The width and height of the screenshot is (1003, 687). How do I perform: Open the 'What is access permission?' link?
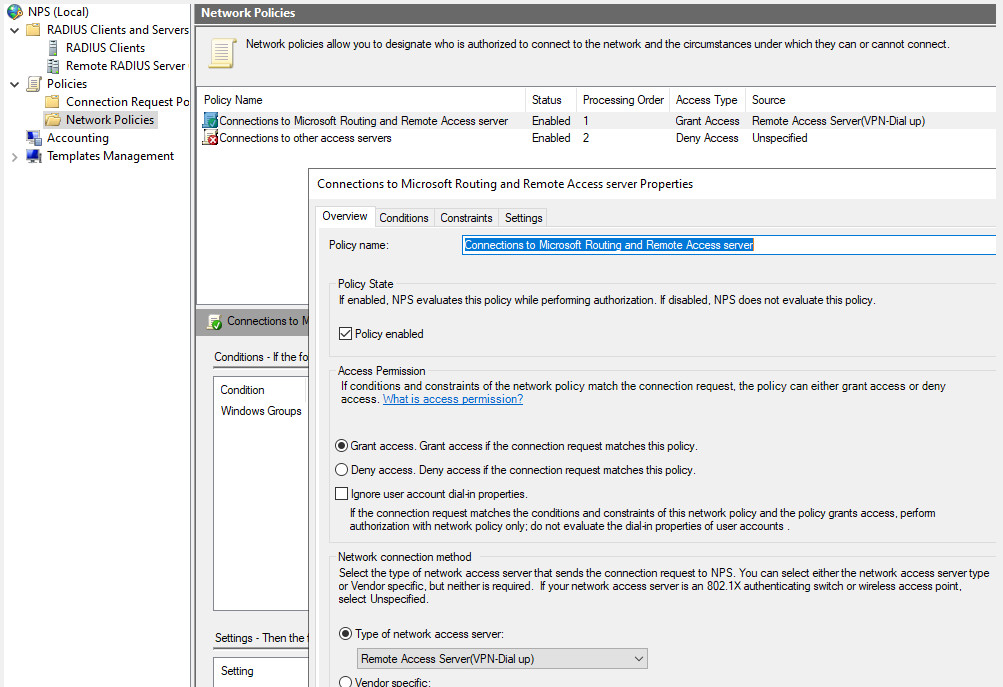point(452,399)
